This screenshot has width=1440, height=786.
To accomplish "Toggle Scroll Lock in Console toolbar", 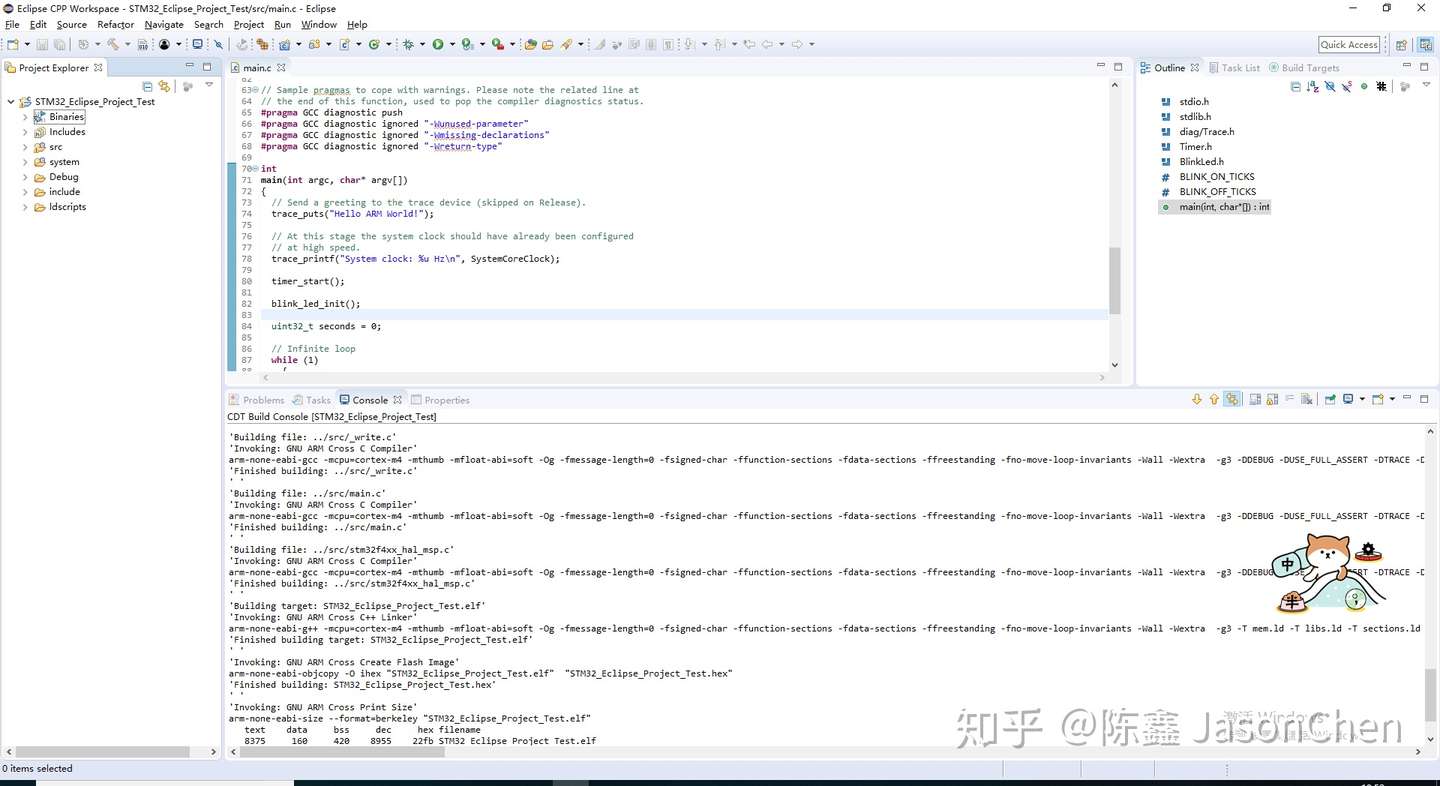I will click(x=1273, y=399).
